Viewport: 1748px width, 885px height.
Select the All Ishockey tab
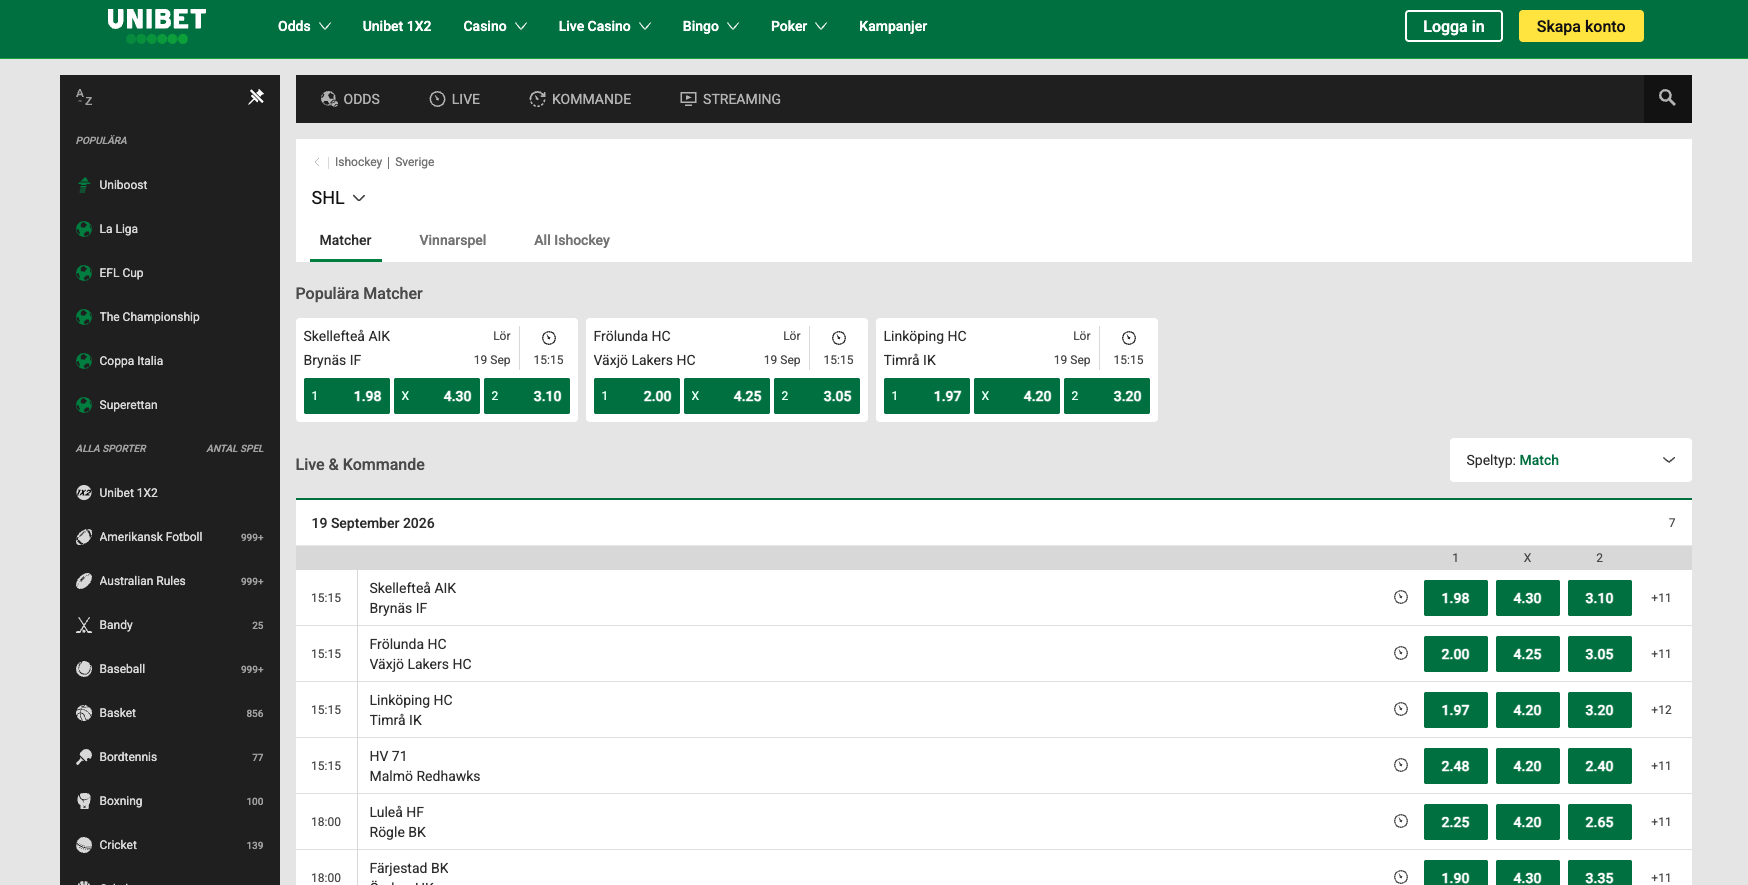pos(572,240)
